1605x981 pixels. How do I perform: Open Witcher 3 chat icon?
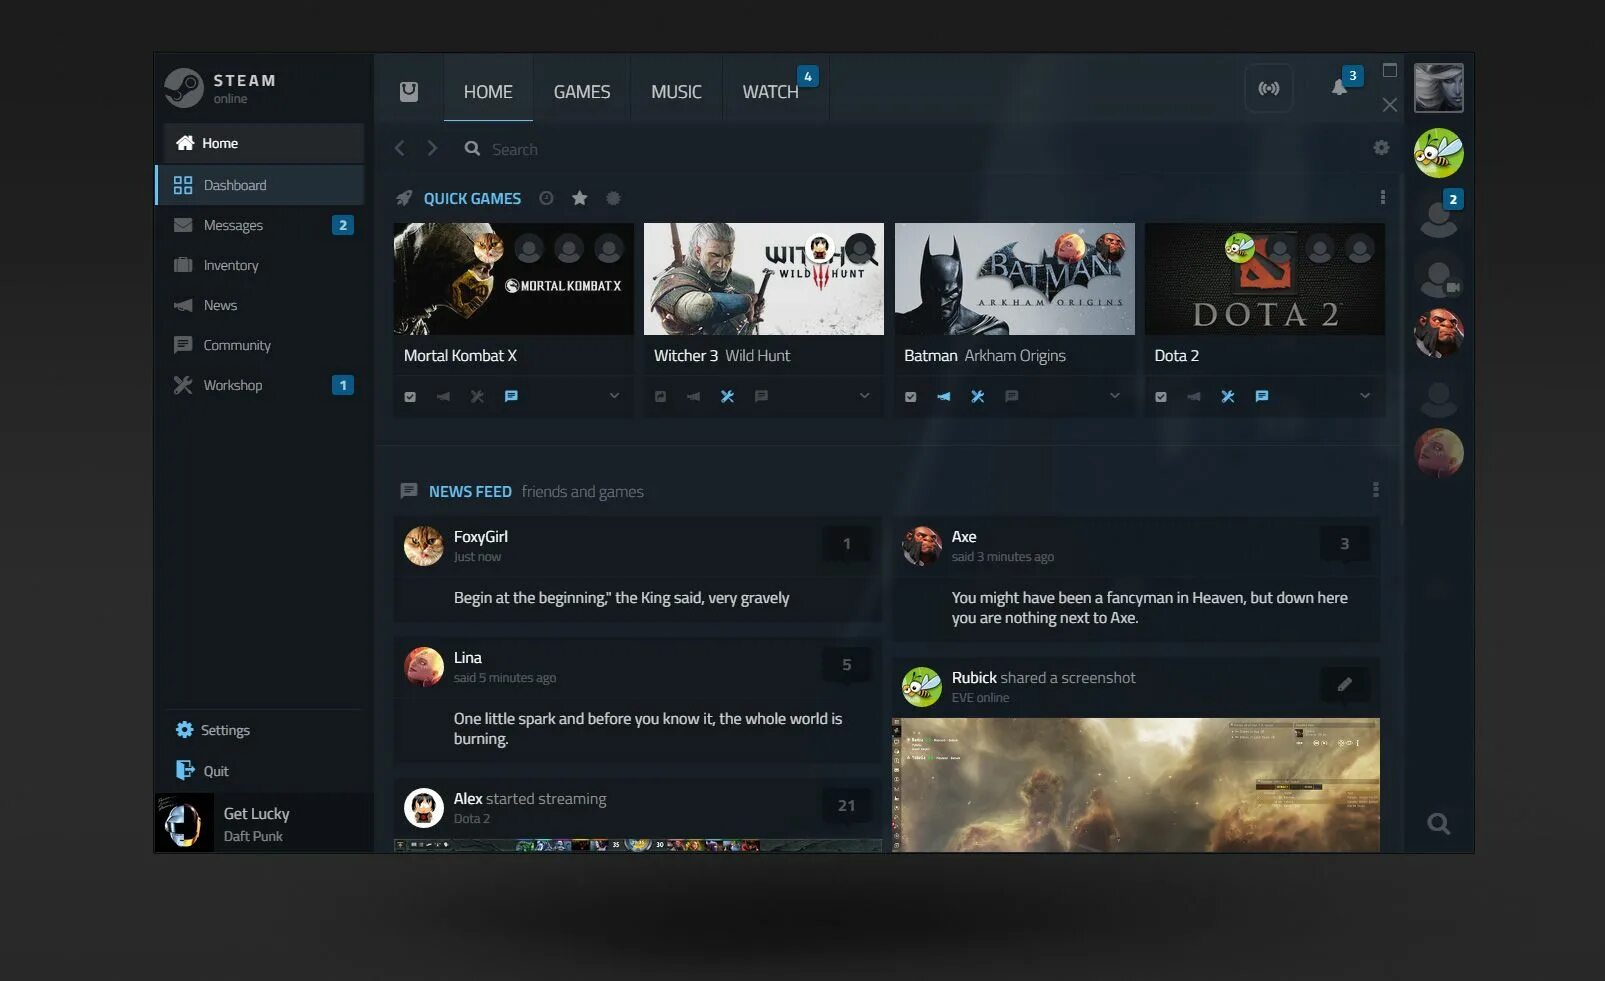pos(761,396)
